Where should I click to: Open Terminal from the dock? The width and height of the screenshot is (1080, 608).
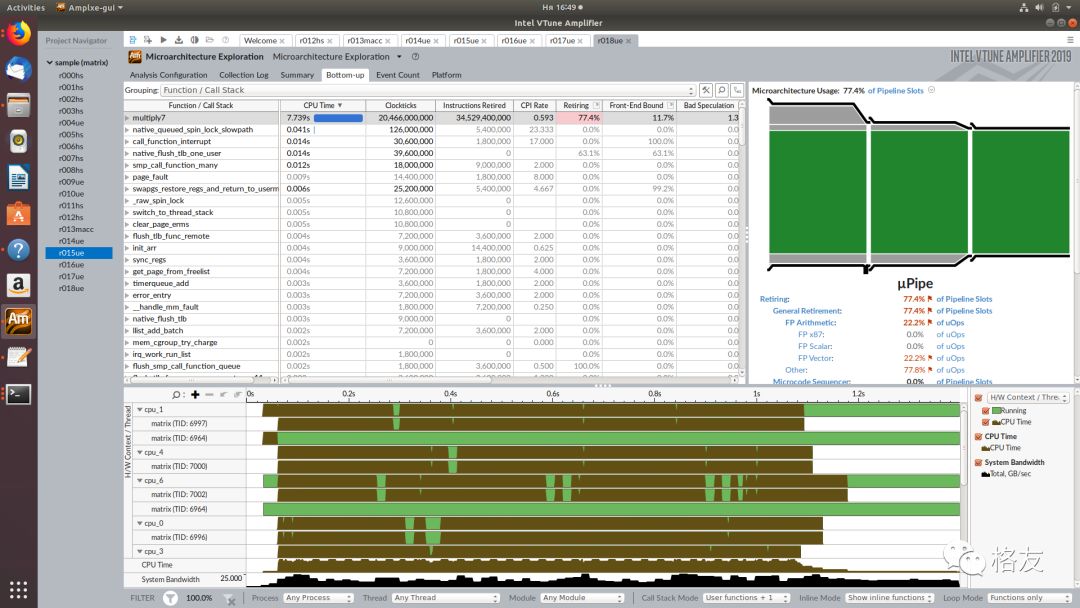point(19,394)
